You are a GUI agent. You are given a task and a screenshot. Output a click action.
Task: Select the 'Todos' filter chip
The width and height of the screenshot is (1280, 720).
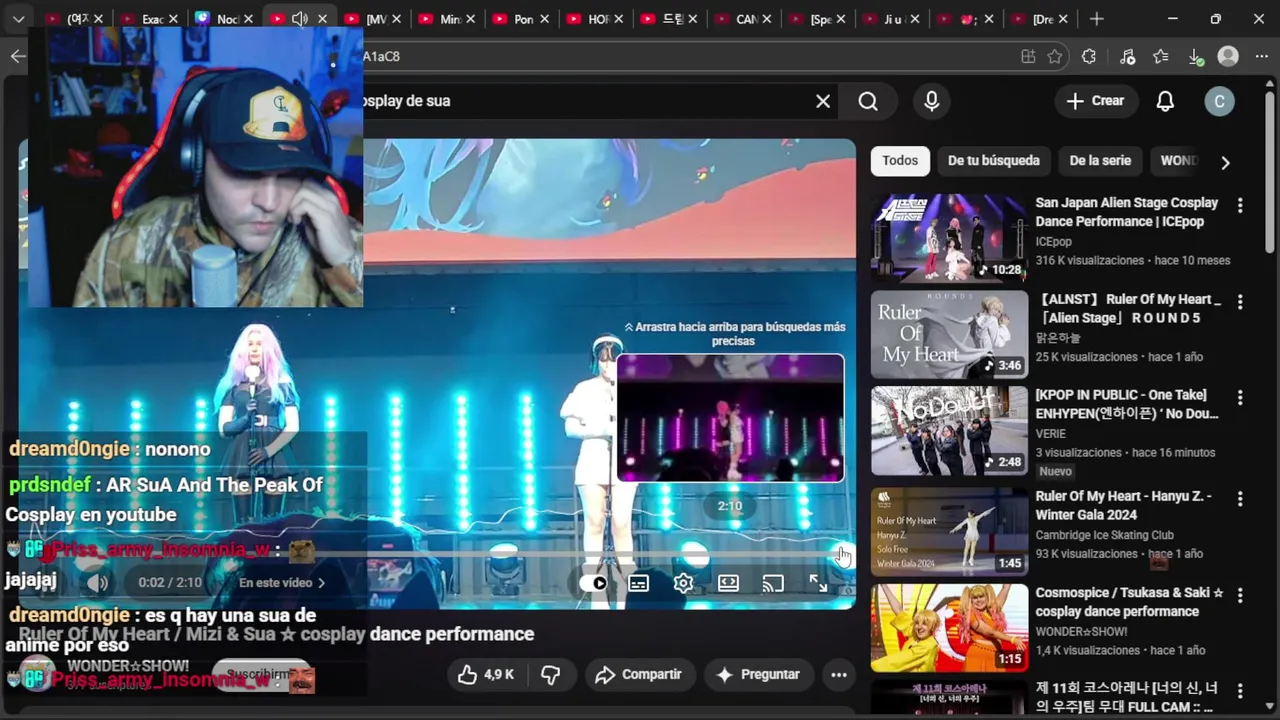(900, 160)
